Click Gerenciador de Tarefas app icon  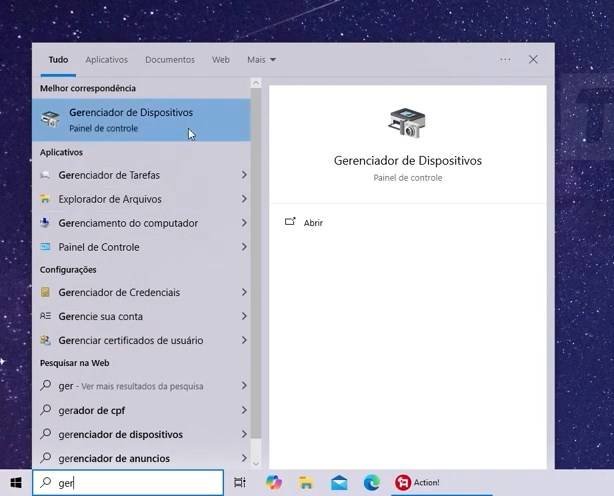(45, 175)
